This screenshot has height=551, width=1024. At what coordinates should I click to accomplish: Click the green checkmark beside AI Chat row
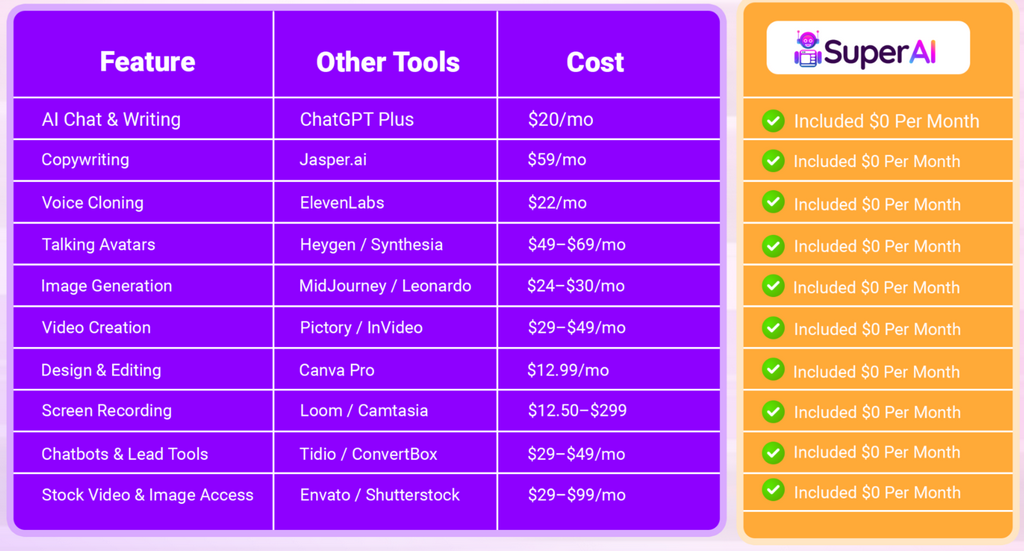773,121
